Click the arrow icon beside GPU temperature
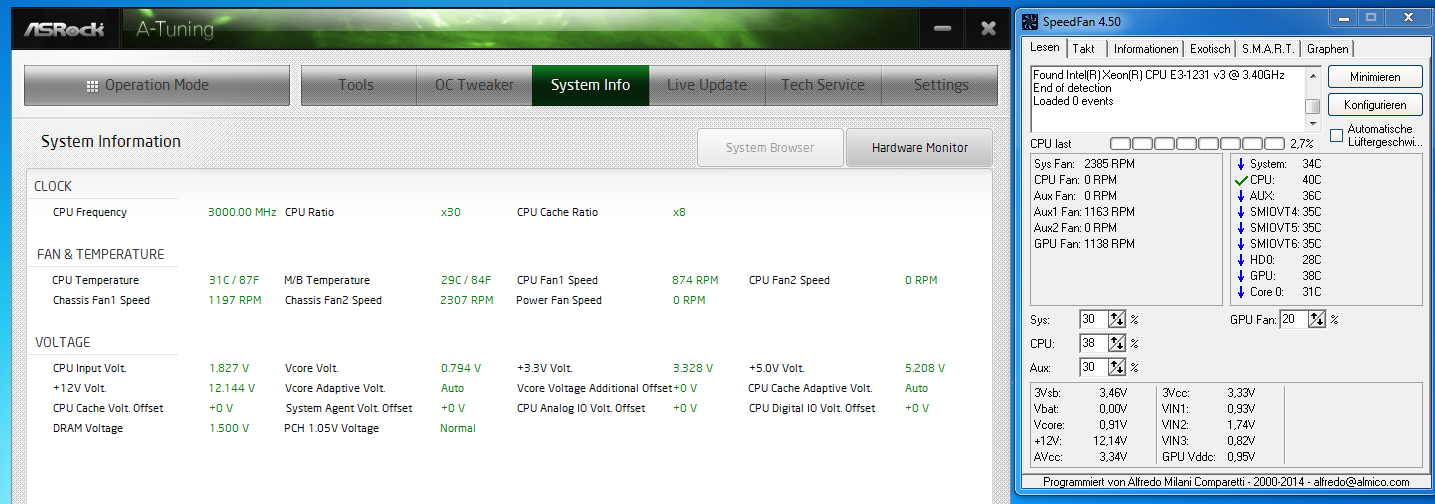This screenshot has width=1435, height=504. 1241,276
